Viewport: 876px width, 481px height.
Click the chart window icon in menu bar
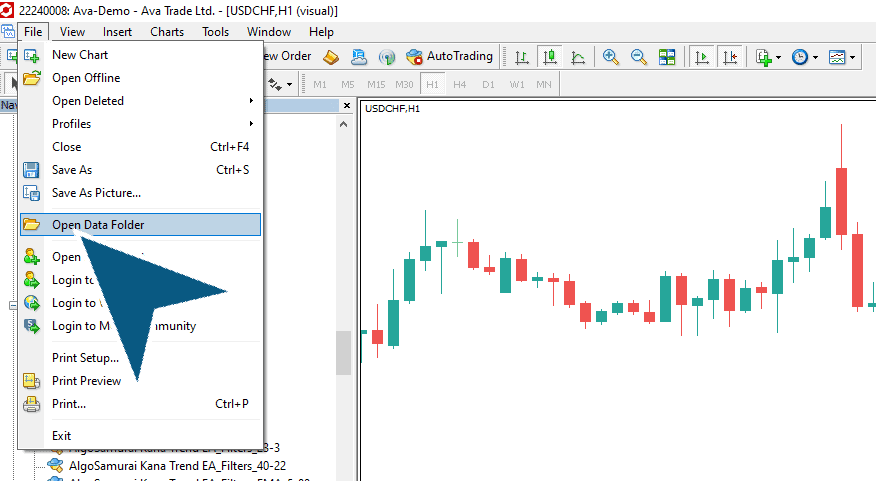[8, 32]
